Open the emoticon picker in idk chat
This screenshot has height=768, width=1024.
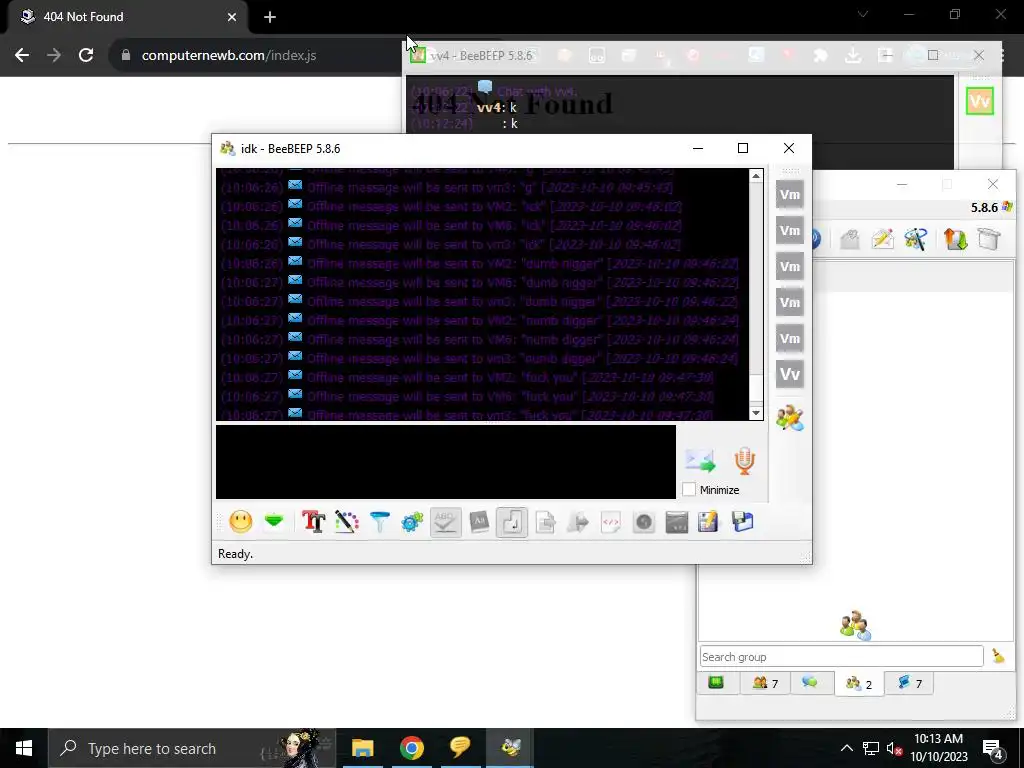pos(241,522)
